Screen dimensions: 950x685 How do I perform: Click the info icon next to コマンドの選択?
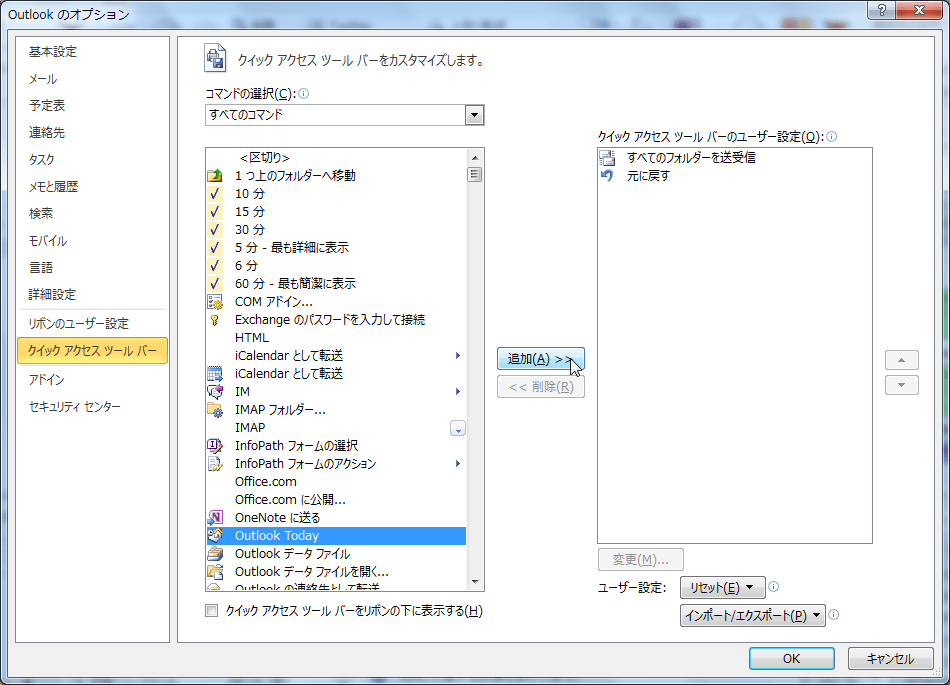(304, 93)
